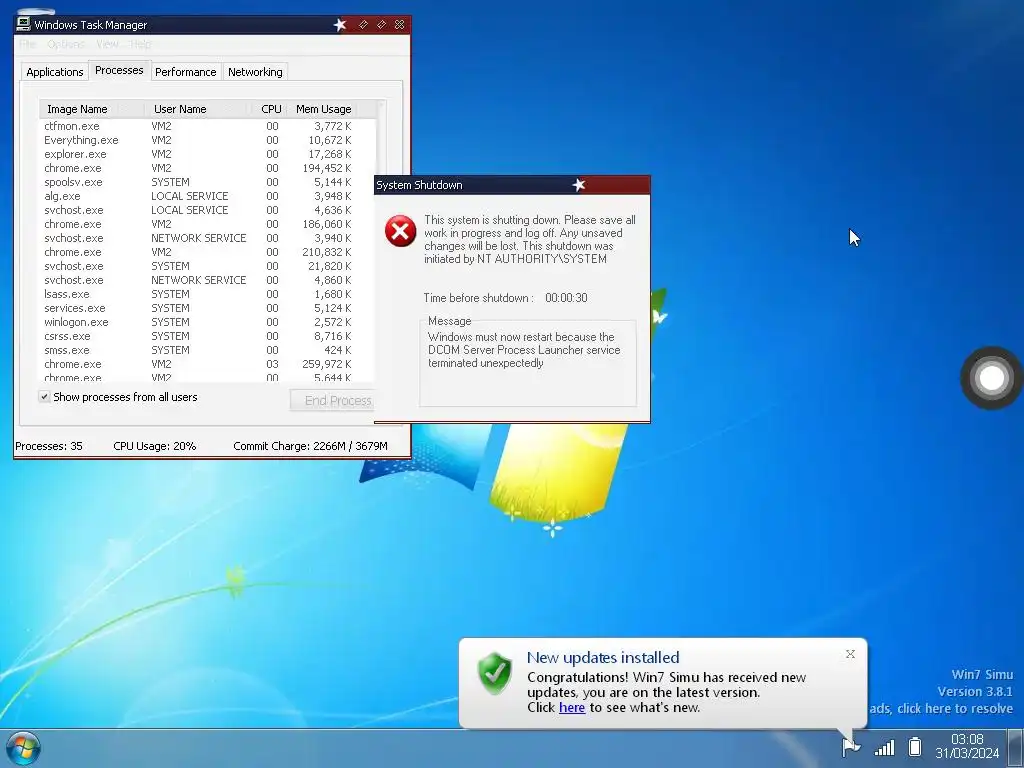Uncheck Show processes from all users
1024x768 pixels.
[44, 396]
